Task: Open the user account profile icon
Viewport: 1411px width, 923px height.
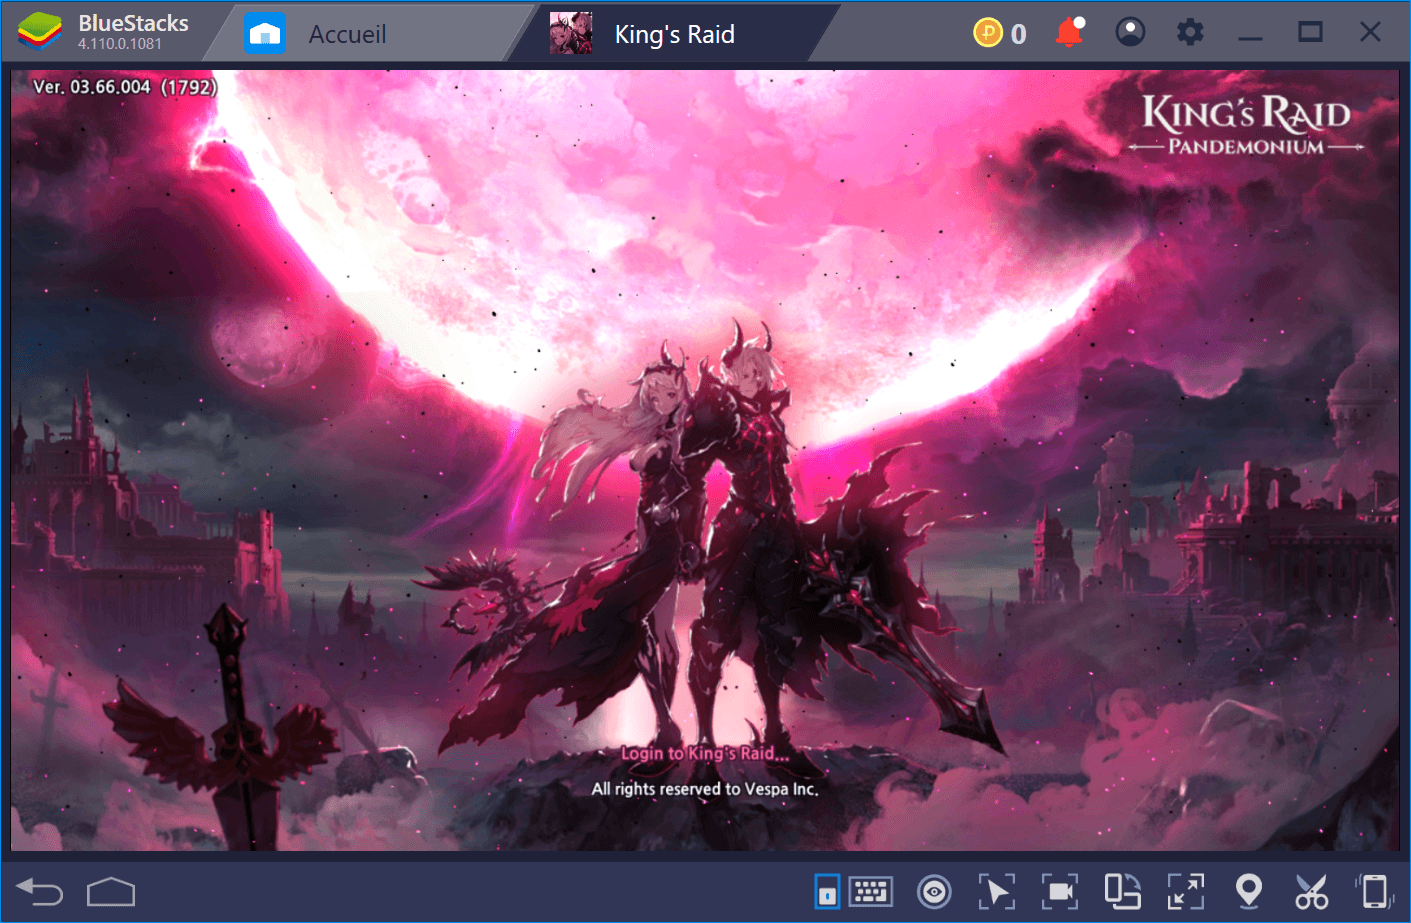Action: click(1130, 32)
